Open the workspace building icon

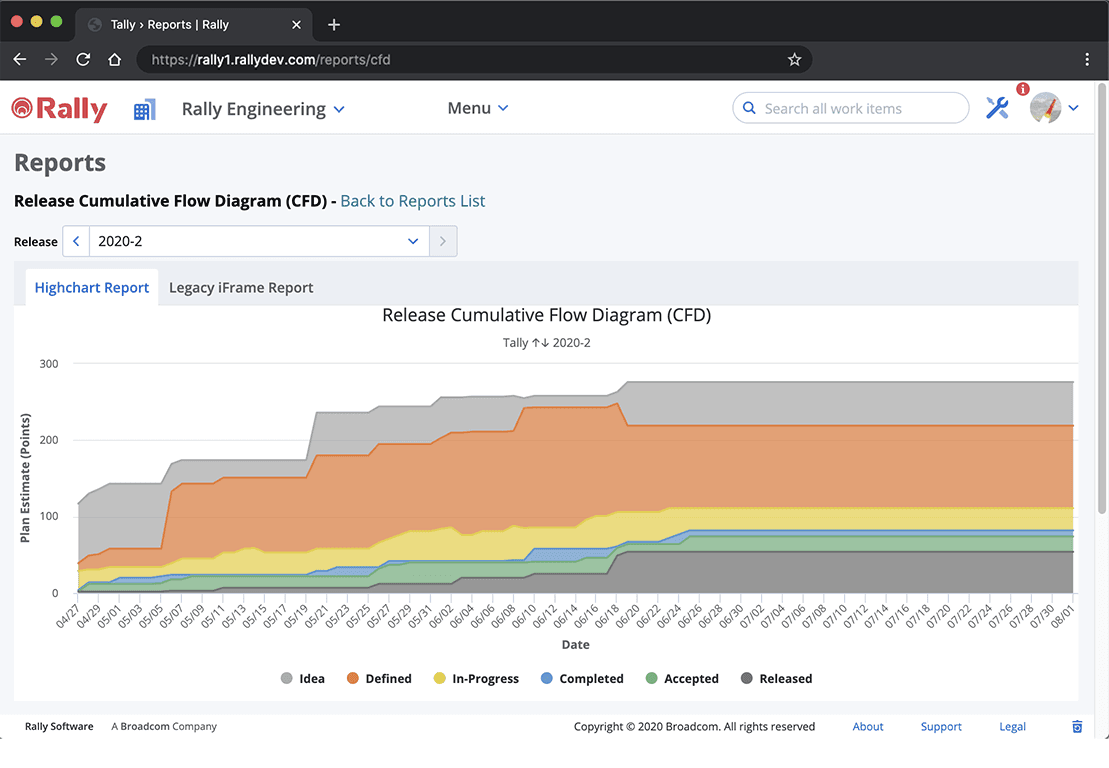145,110
